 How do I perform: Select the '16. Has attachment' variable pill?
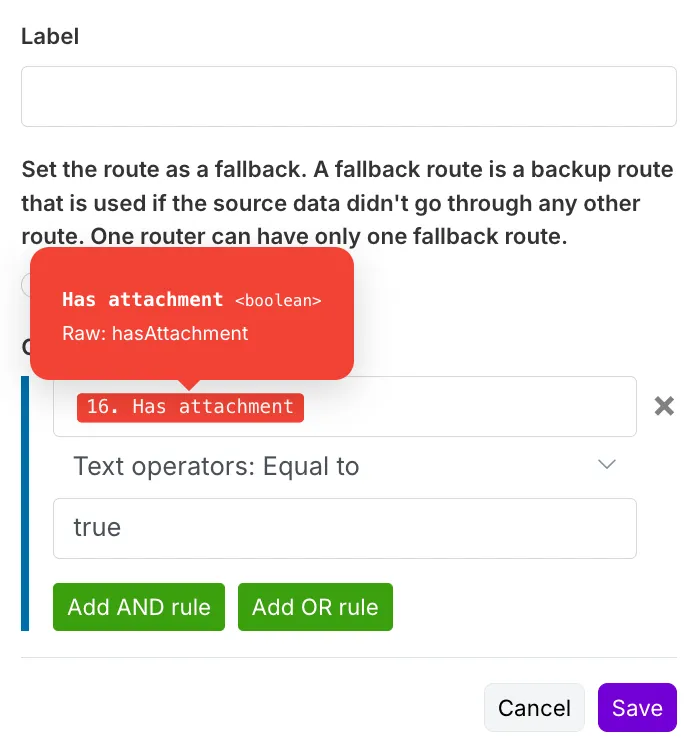[190, 407]
